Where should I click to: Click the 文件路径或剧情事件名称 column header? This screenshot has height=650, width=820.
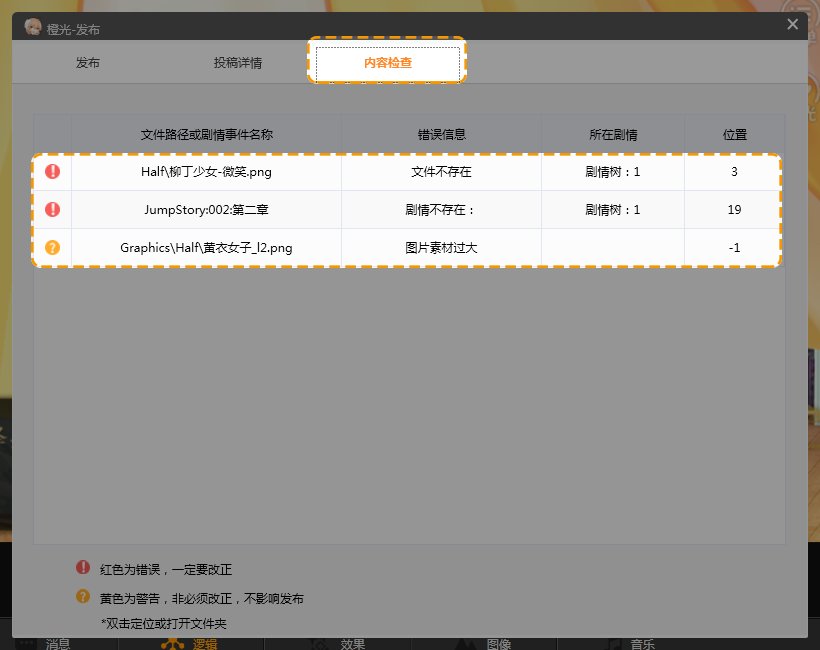click(207, 134)
